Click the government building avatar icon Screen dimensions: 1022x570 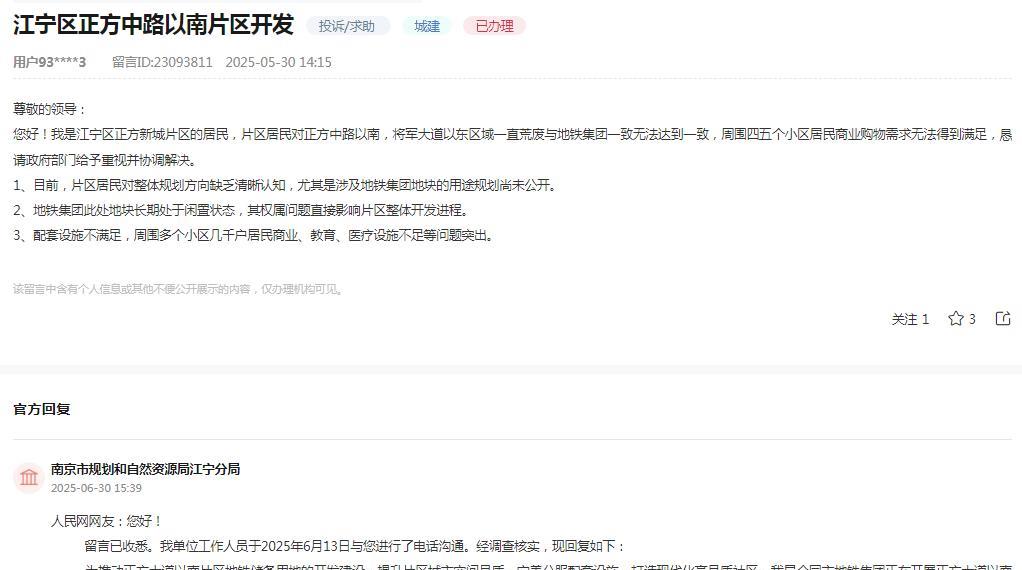[29, 477]
